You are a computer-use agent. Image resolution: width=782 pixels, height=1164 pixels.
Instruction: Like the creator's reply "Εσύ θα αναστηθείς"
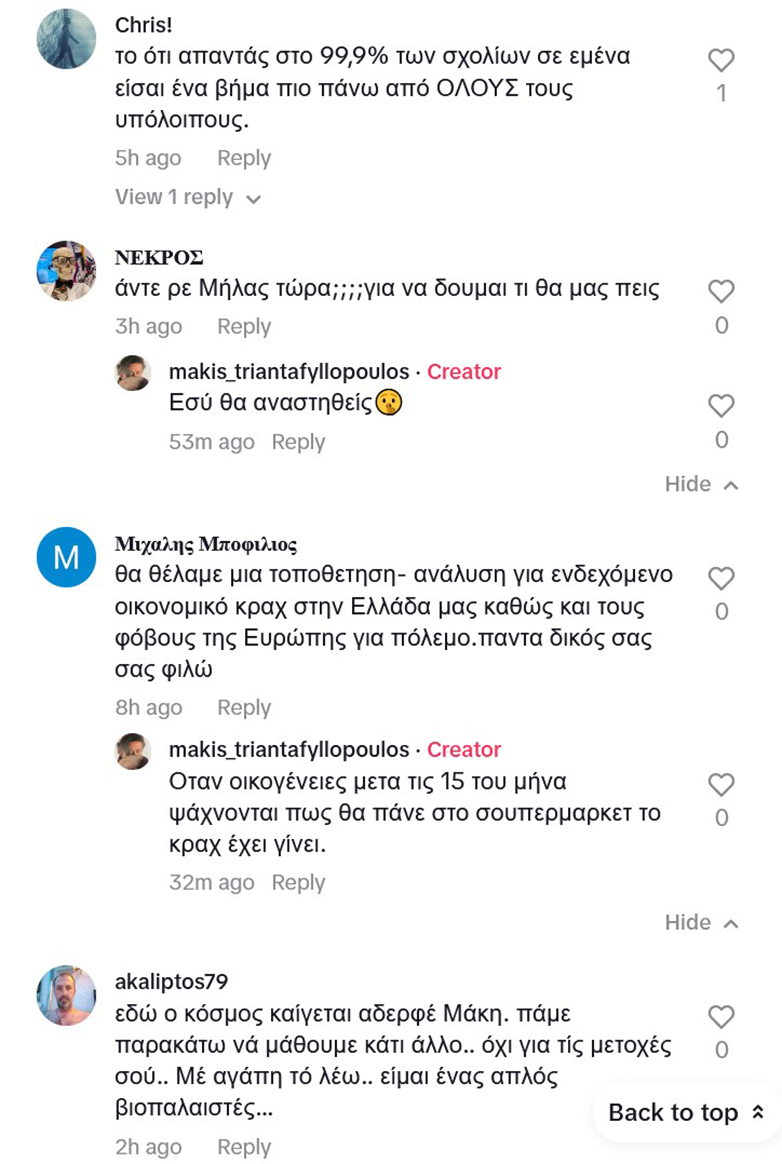tap(721, 406)
